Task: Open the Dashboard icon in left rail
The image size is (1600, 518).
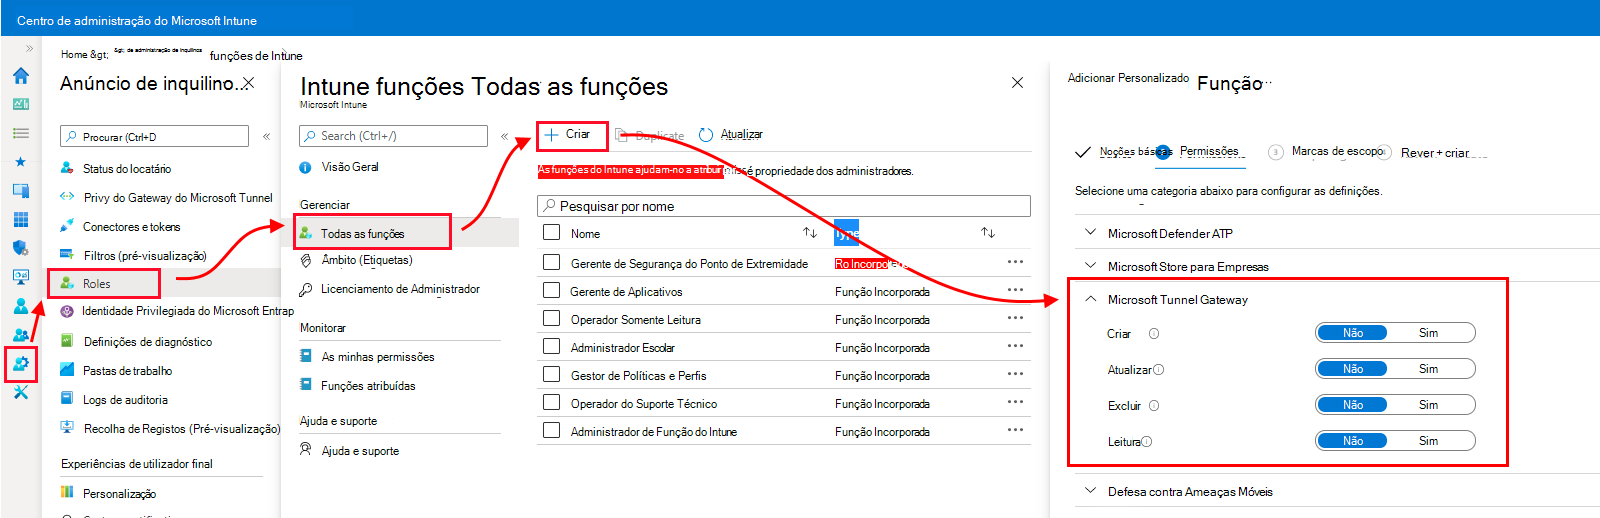Action: click(x=20, y=104)
